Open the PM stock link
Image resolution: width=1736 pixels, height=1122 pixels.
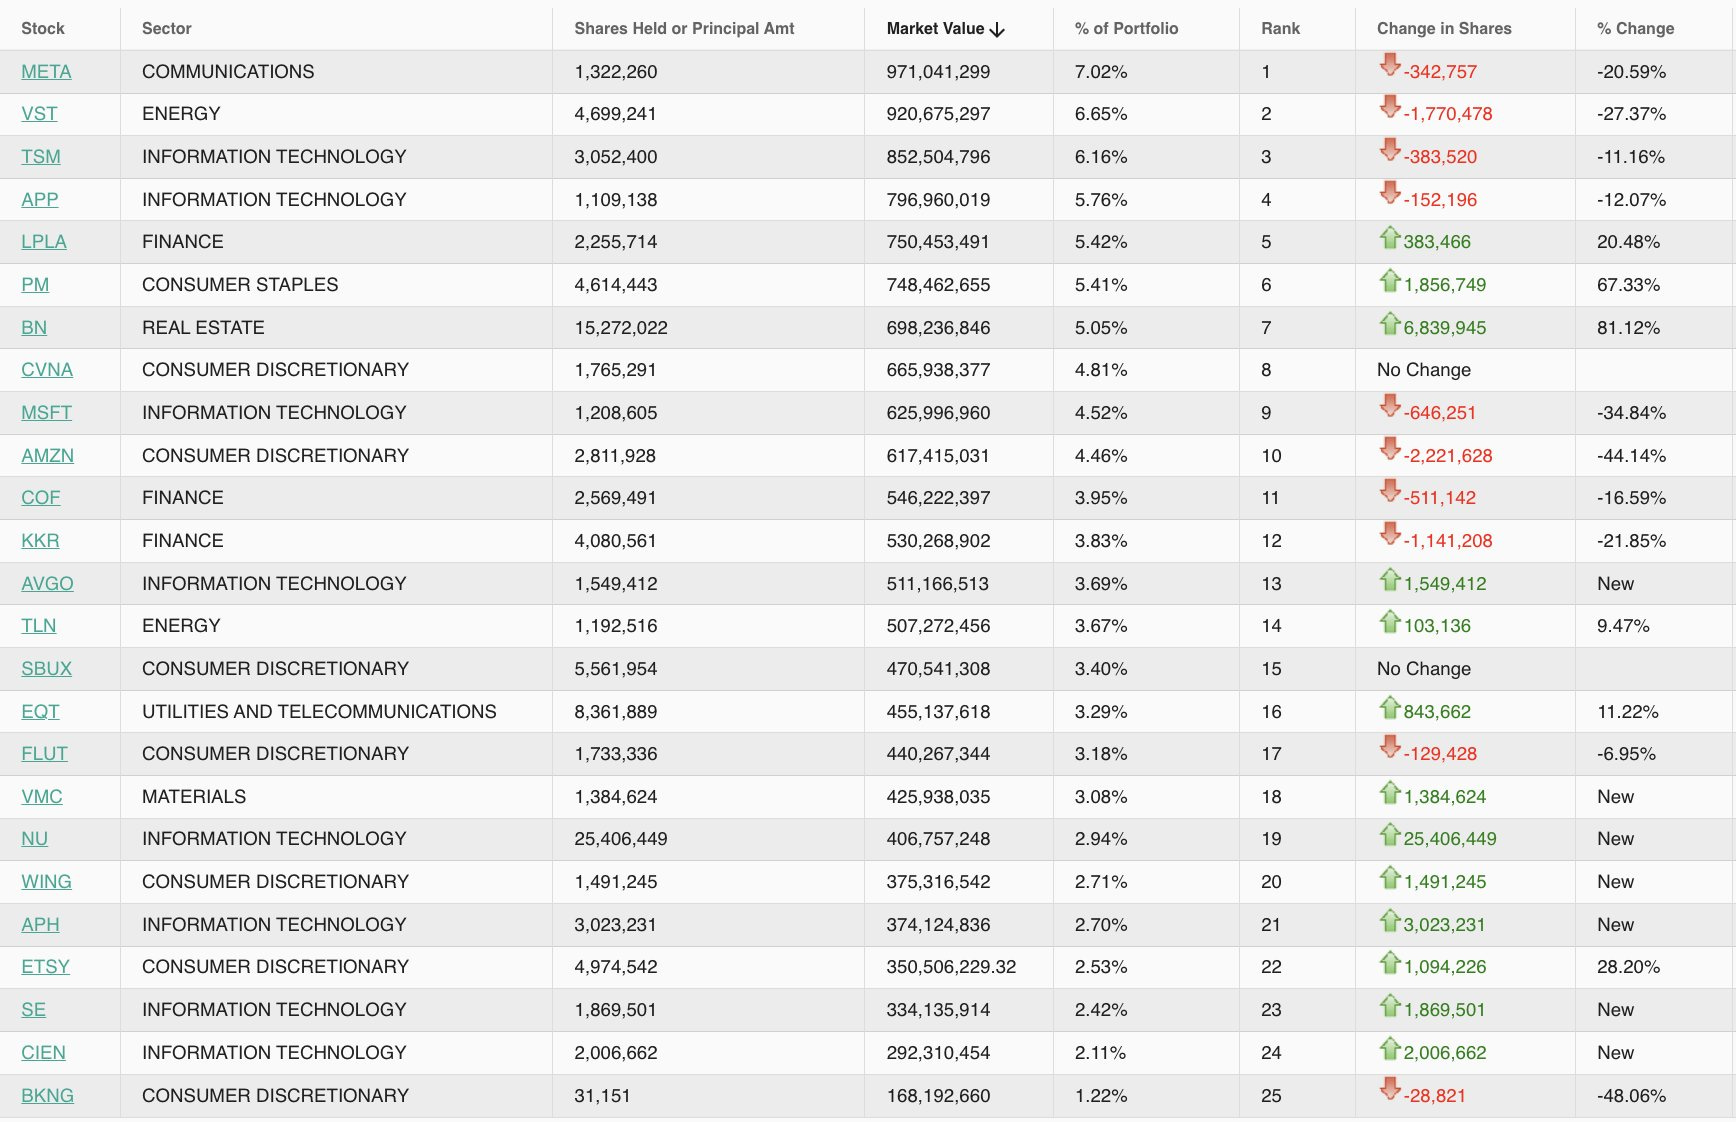tap(35, 285)
